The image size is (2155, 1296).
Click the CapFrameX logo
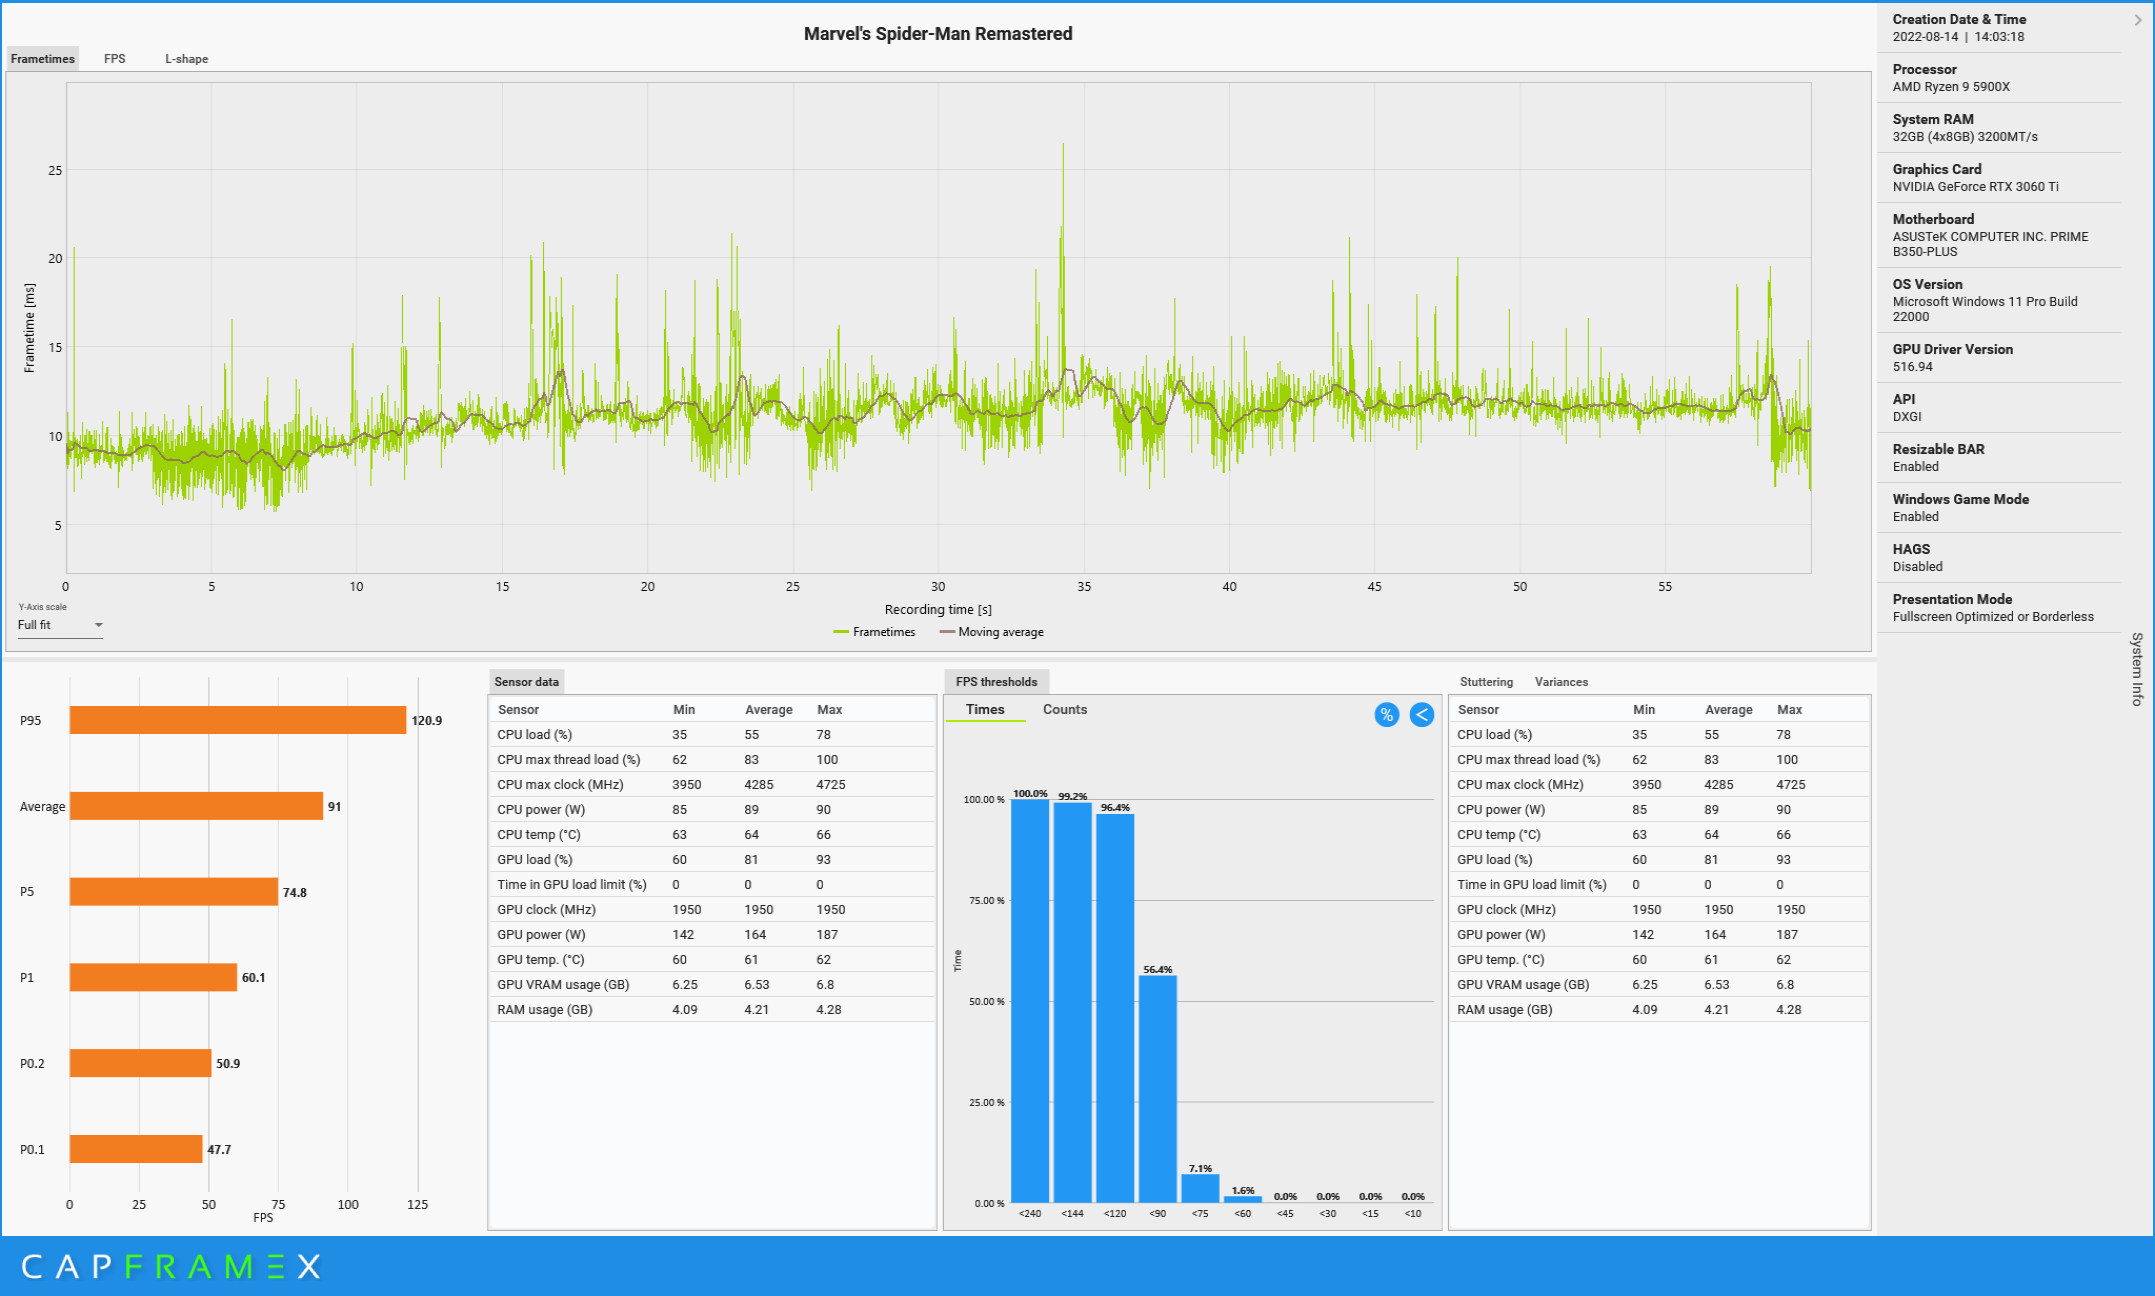tap(171, 1267)
